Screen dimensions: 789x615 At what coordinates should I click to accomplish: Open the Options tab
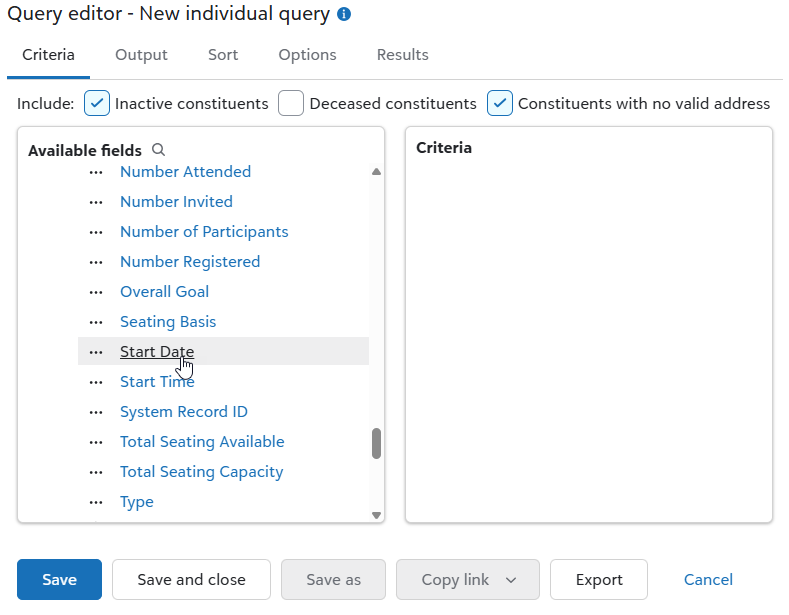coord(307,54)
